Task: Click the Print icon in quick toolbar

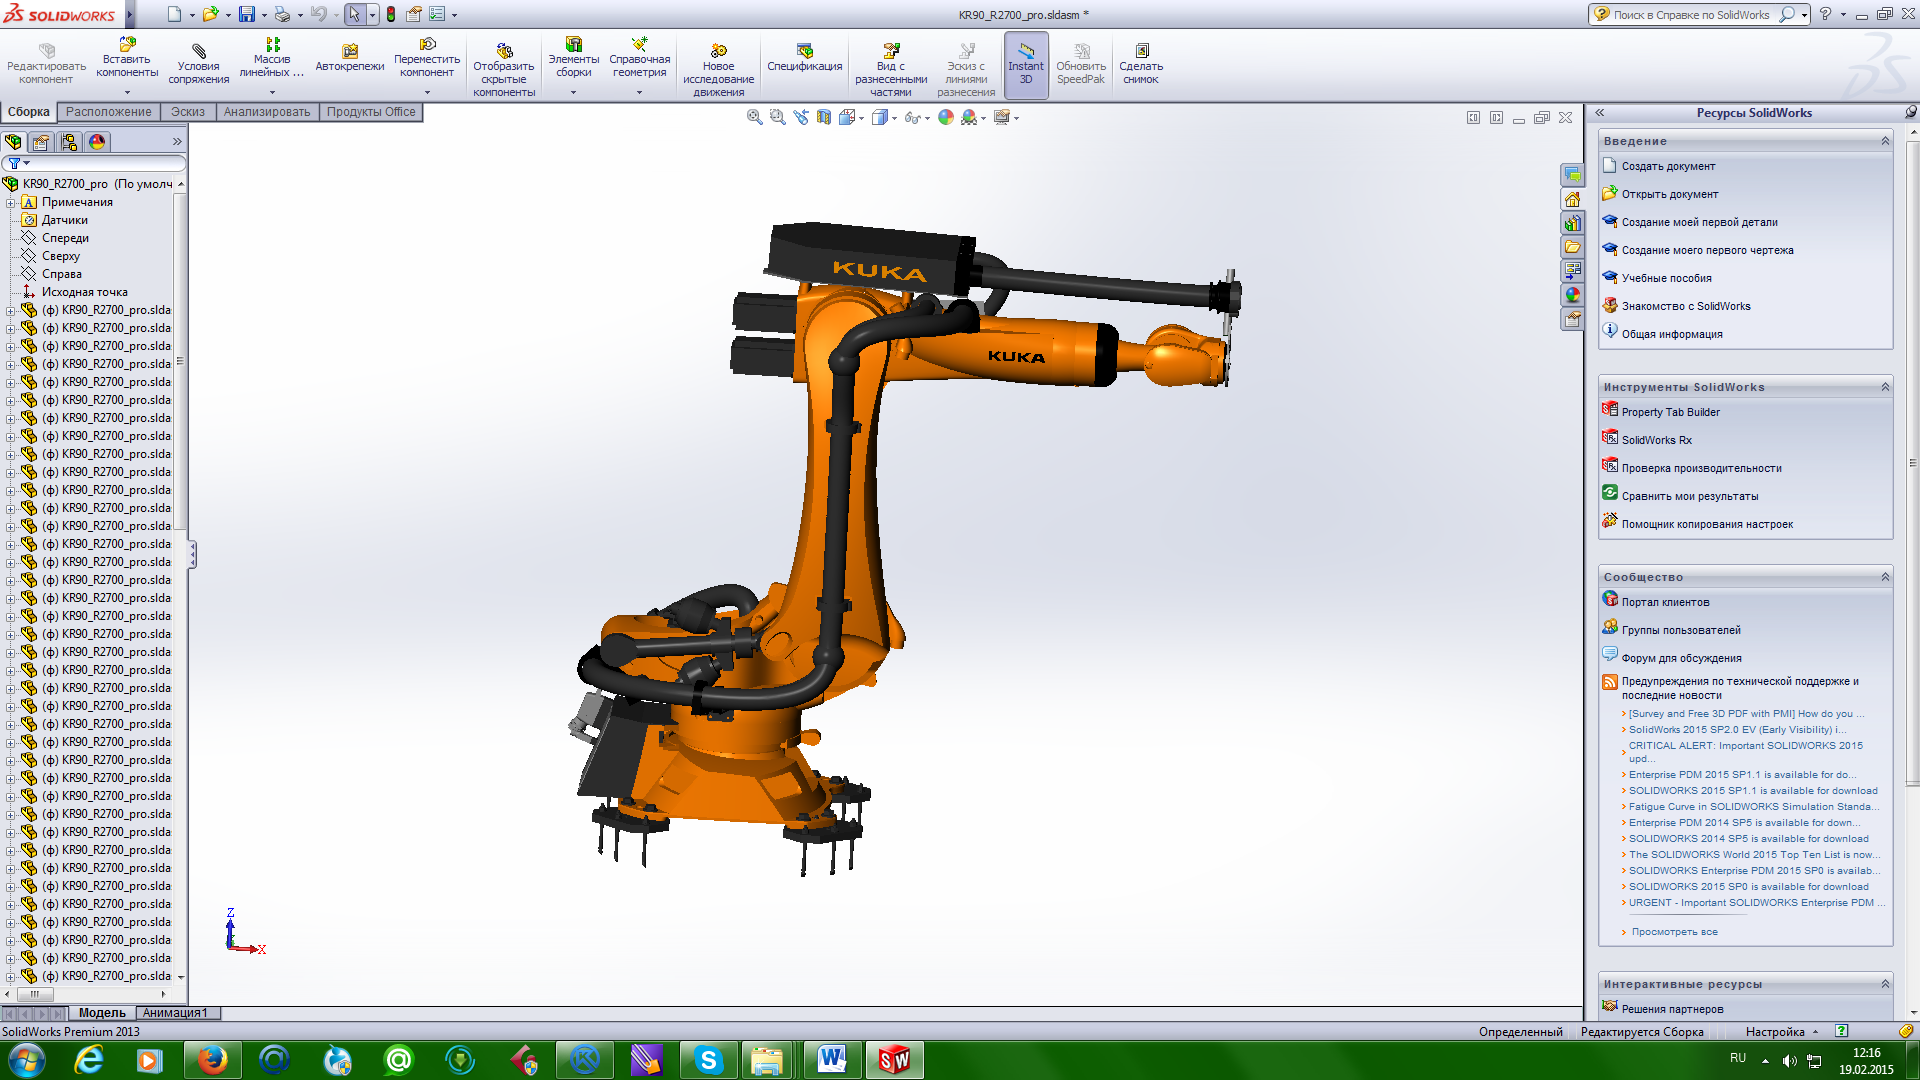Action: pyautogui.click(x=282, y=14)
